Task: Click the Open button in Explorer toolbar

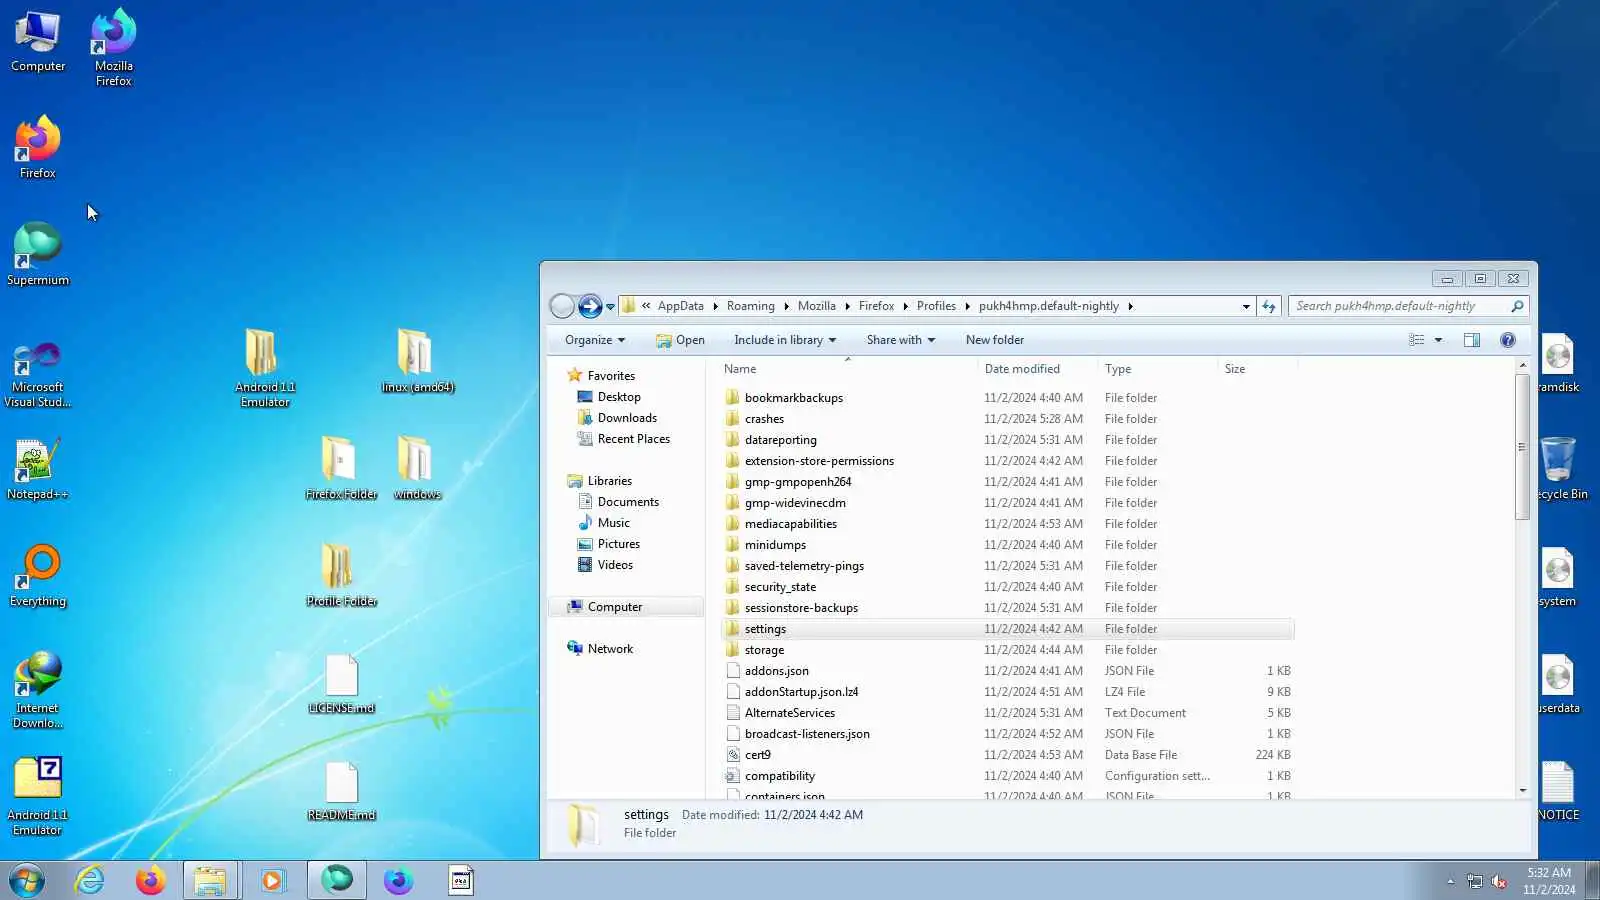Action: click(x=680, y=340)
